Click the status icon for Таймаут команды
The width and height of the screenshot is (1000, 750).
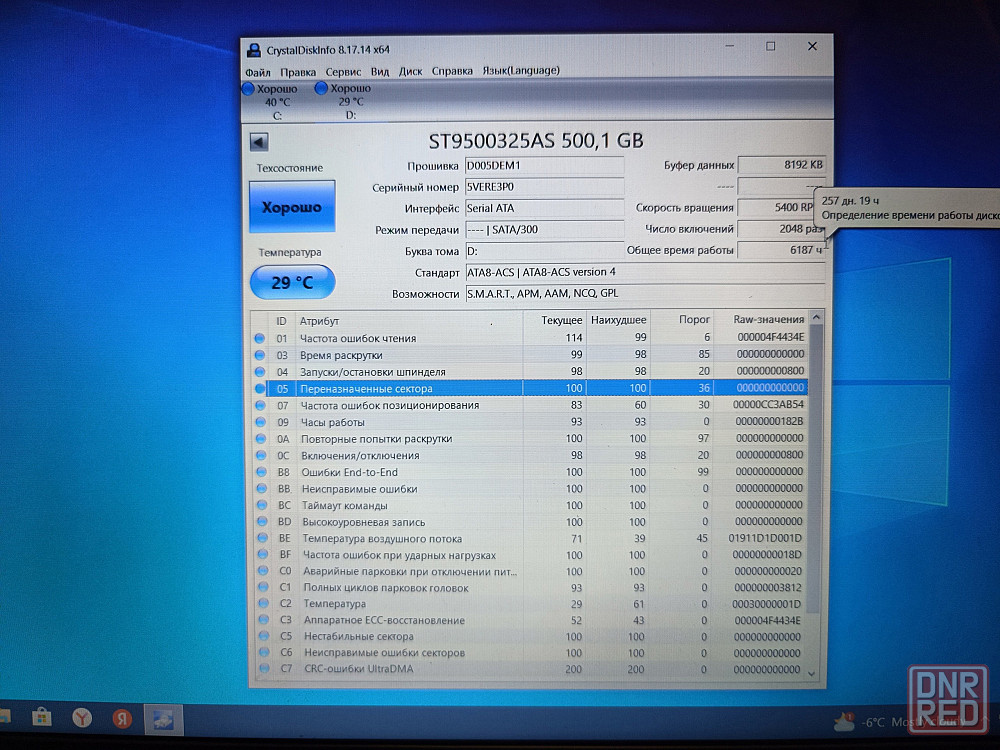click(x=262, y=505)
